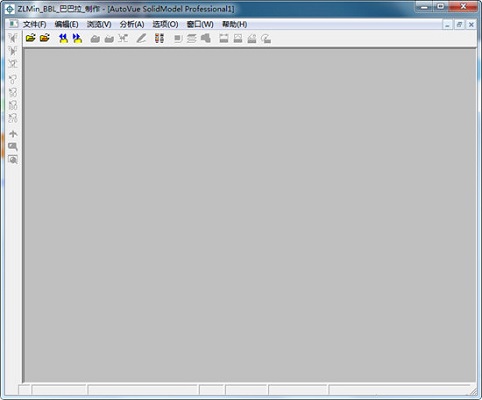Click the top icon in left vertical toolbar
Image resolution: width=482 pixels, height=400 pixels.
click(x=13, y=38)
